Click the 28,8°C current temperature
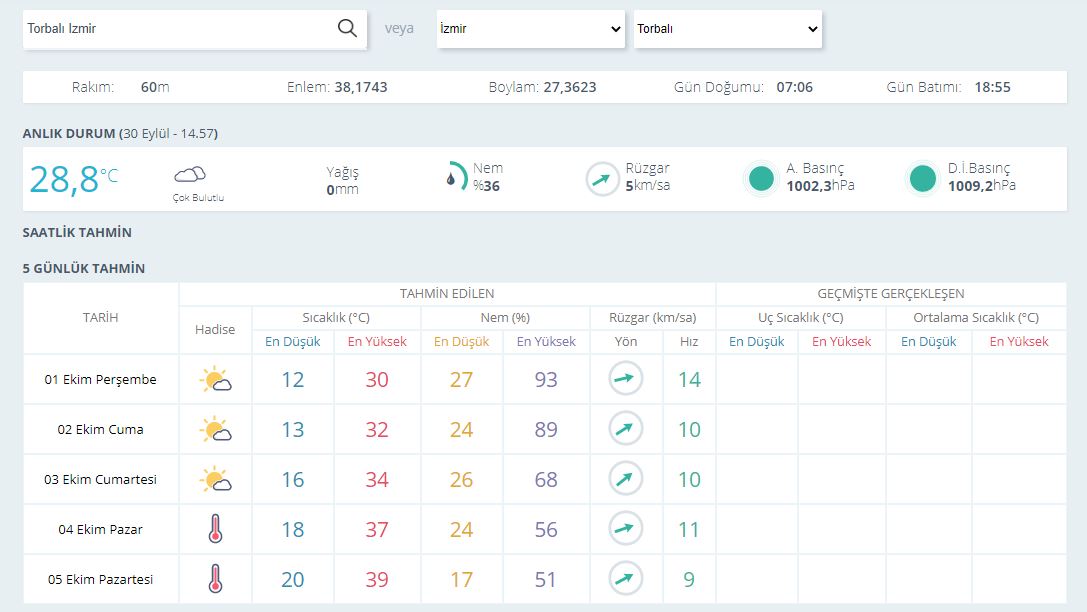This screenshot has width=1087, height=612. (73, 179)
